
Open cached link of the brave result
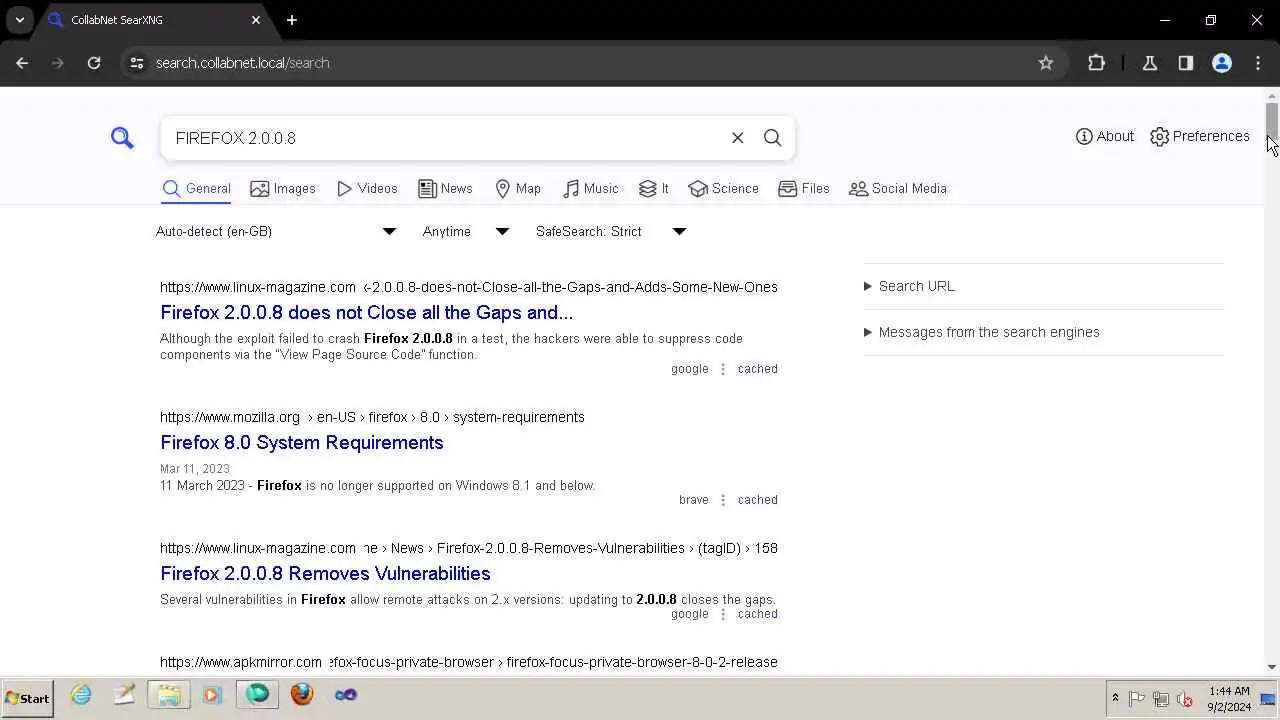point(757,500)
